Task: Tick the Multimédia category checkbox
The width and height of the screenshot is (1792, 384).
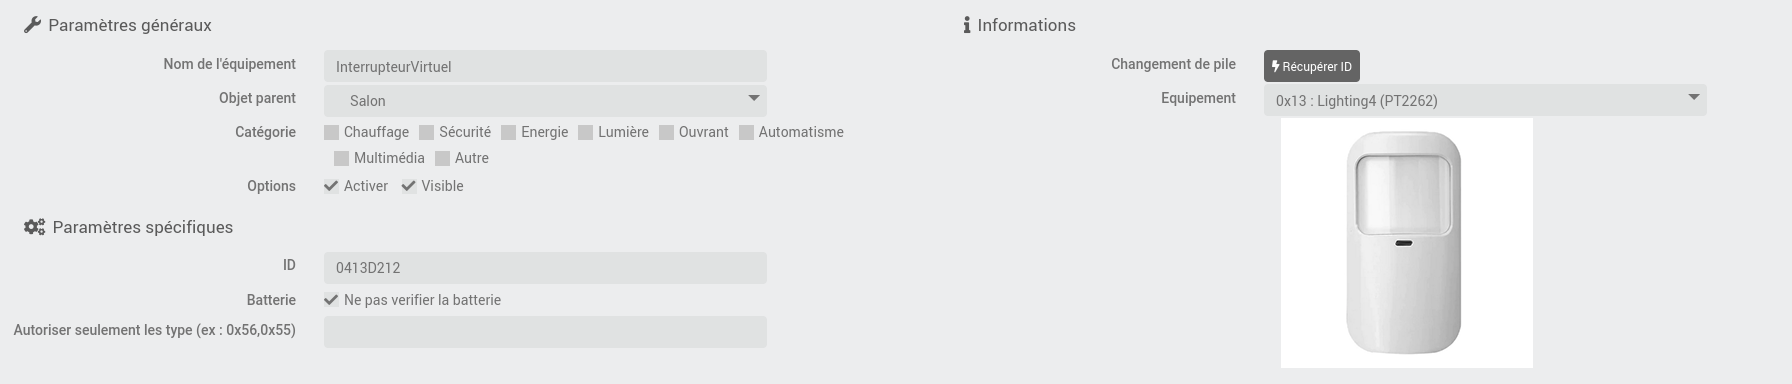Action: 342,158
